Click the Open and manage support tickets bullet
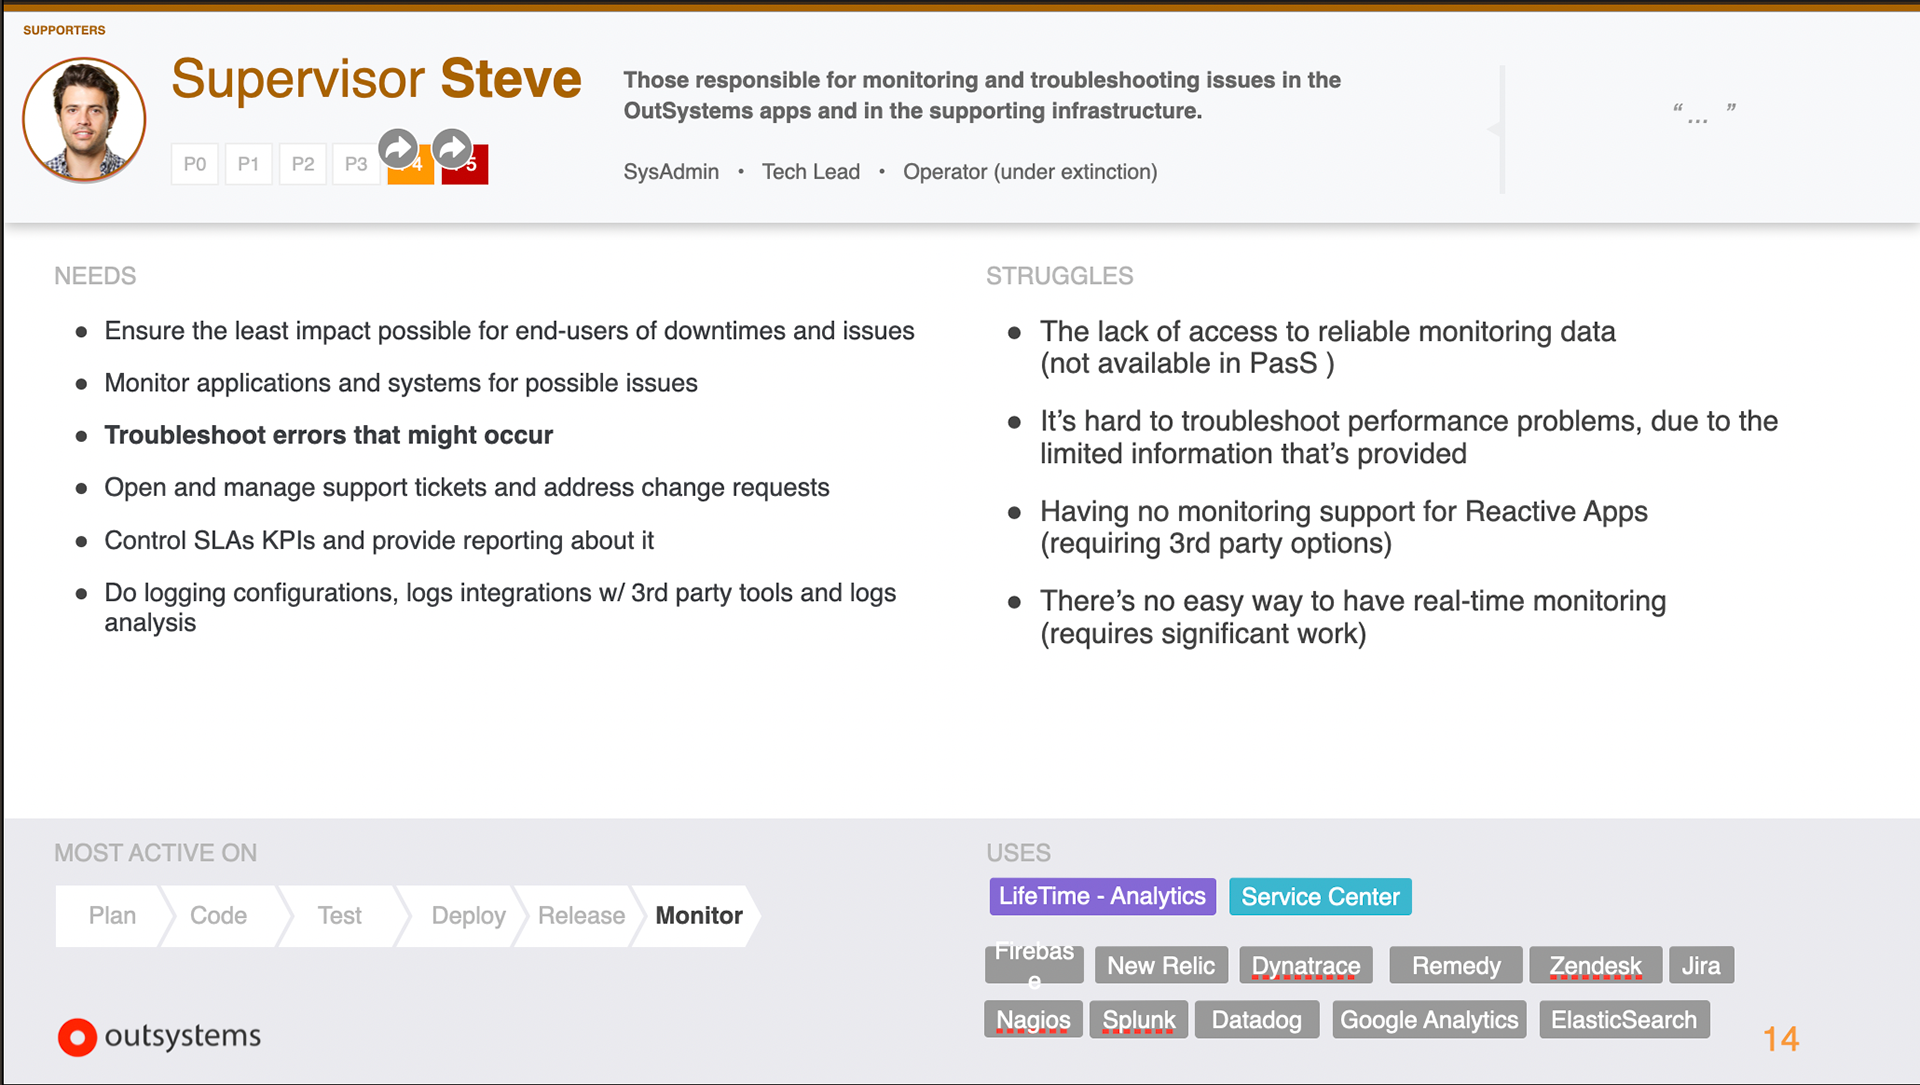 [x=467, y=488]
